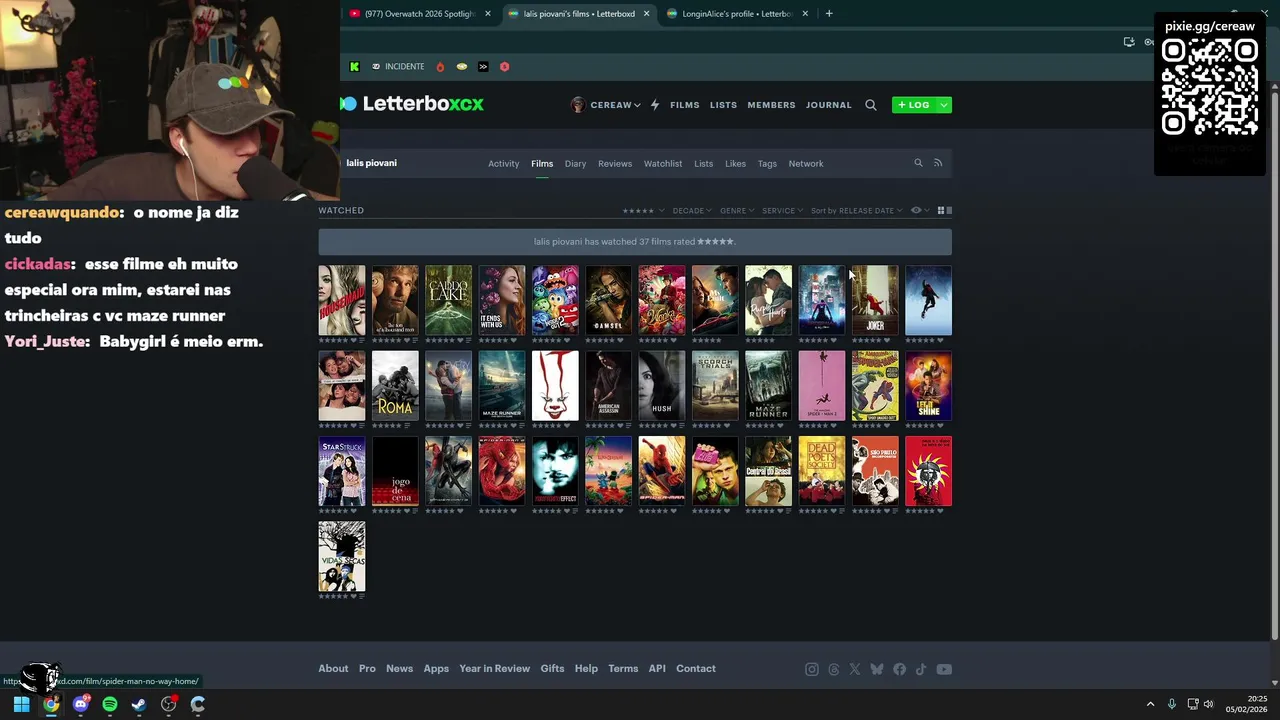Open the Contact footer link
Screen dimensions: 1280x720
tap(696, 669)
